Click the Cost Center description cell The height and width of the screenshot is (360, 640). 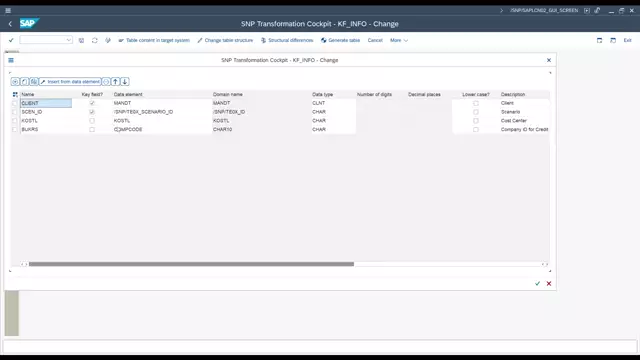point(524,121)
